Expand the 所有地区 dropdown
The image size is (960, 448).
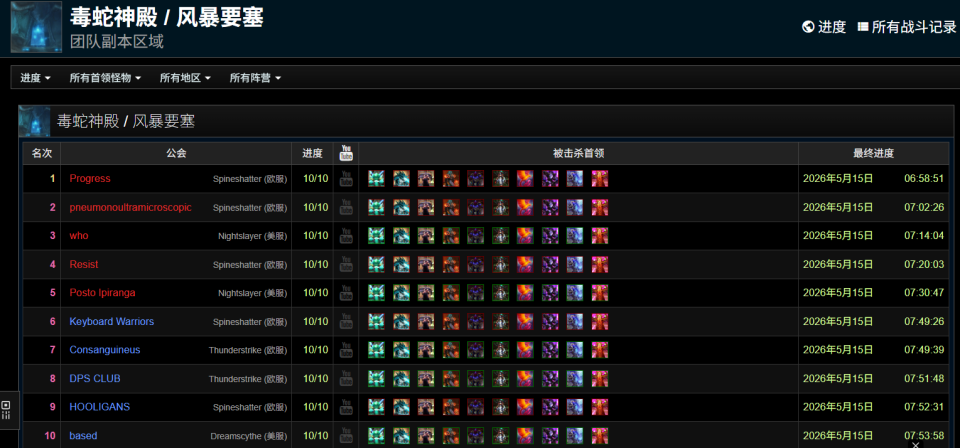[x=186, y=78]
